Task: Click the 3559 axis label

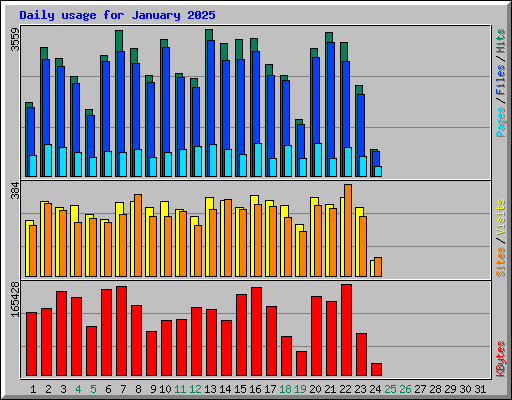Action: [15, 39]
